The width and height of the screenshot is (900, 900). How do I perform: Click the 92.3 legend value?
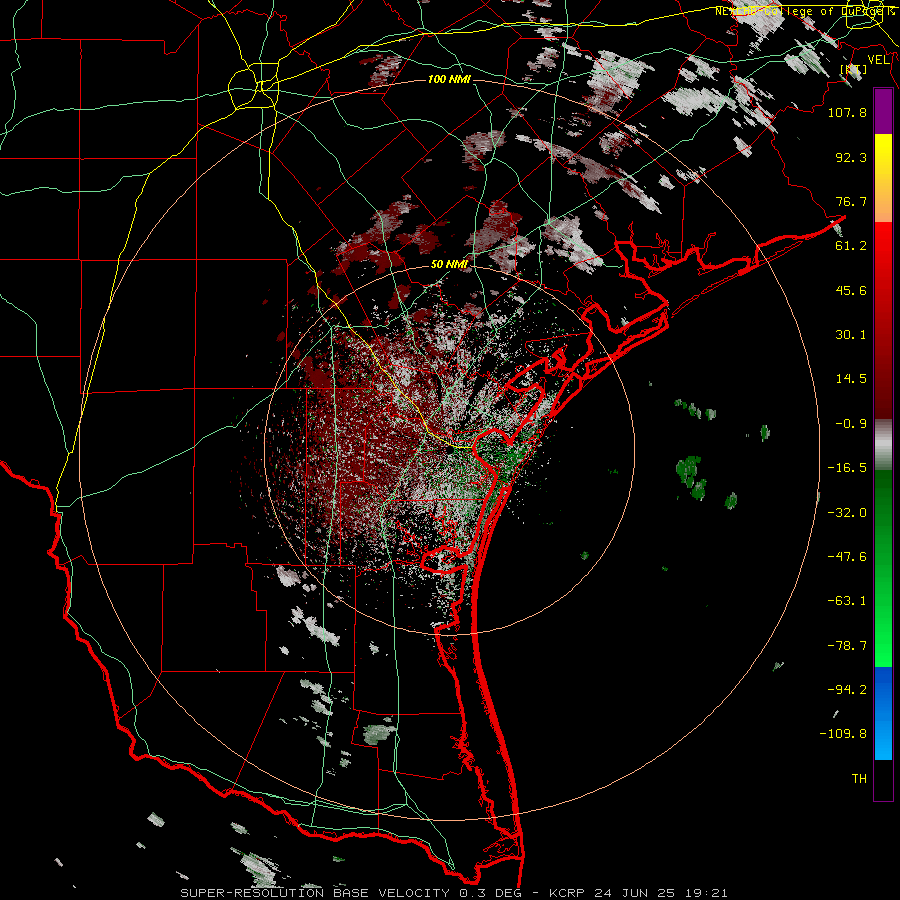point(851,157)
